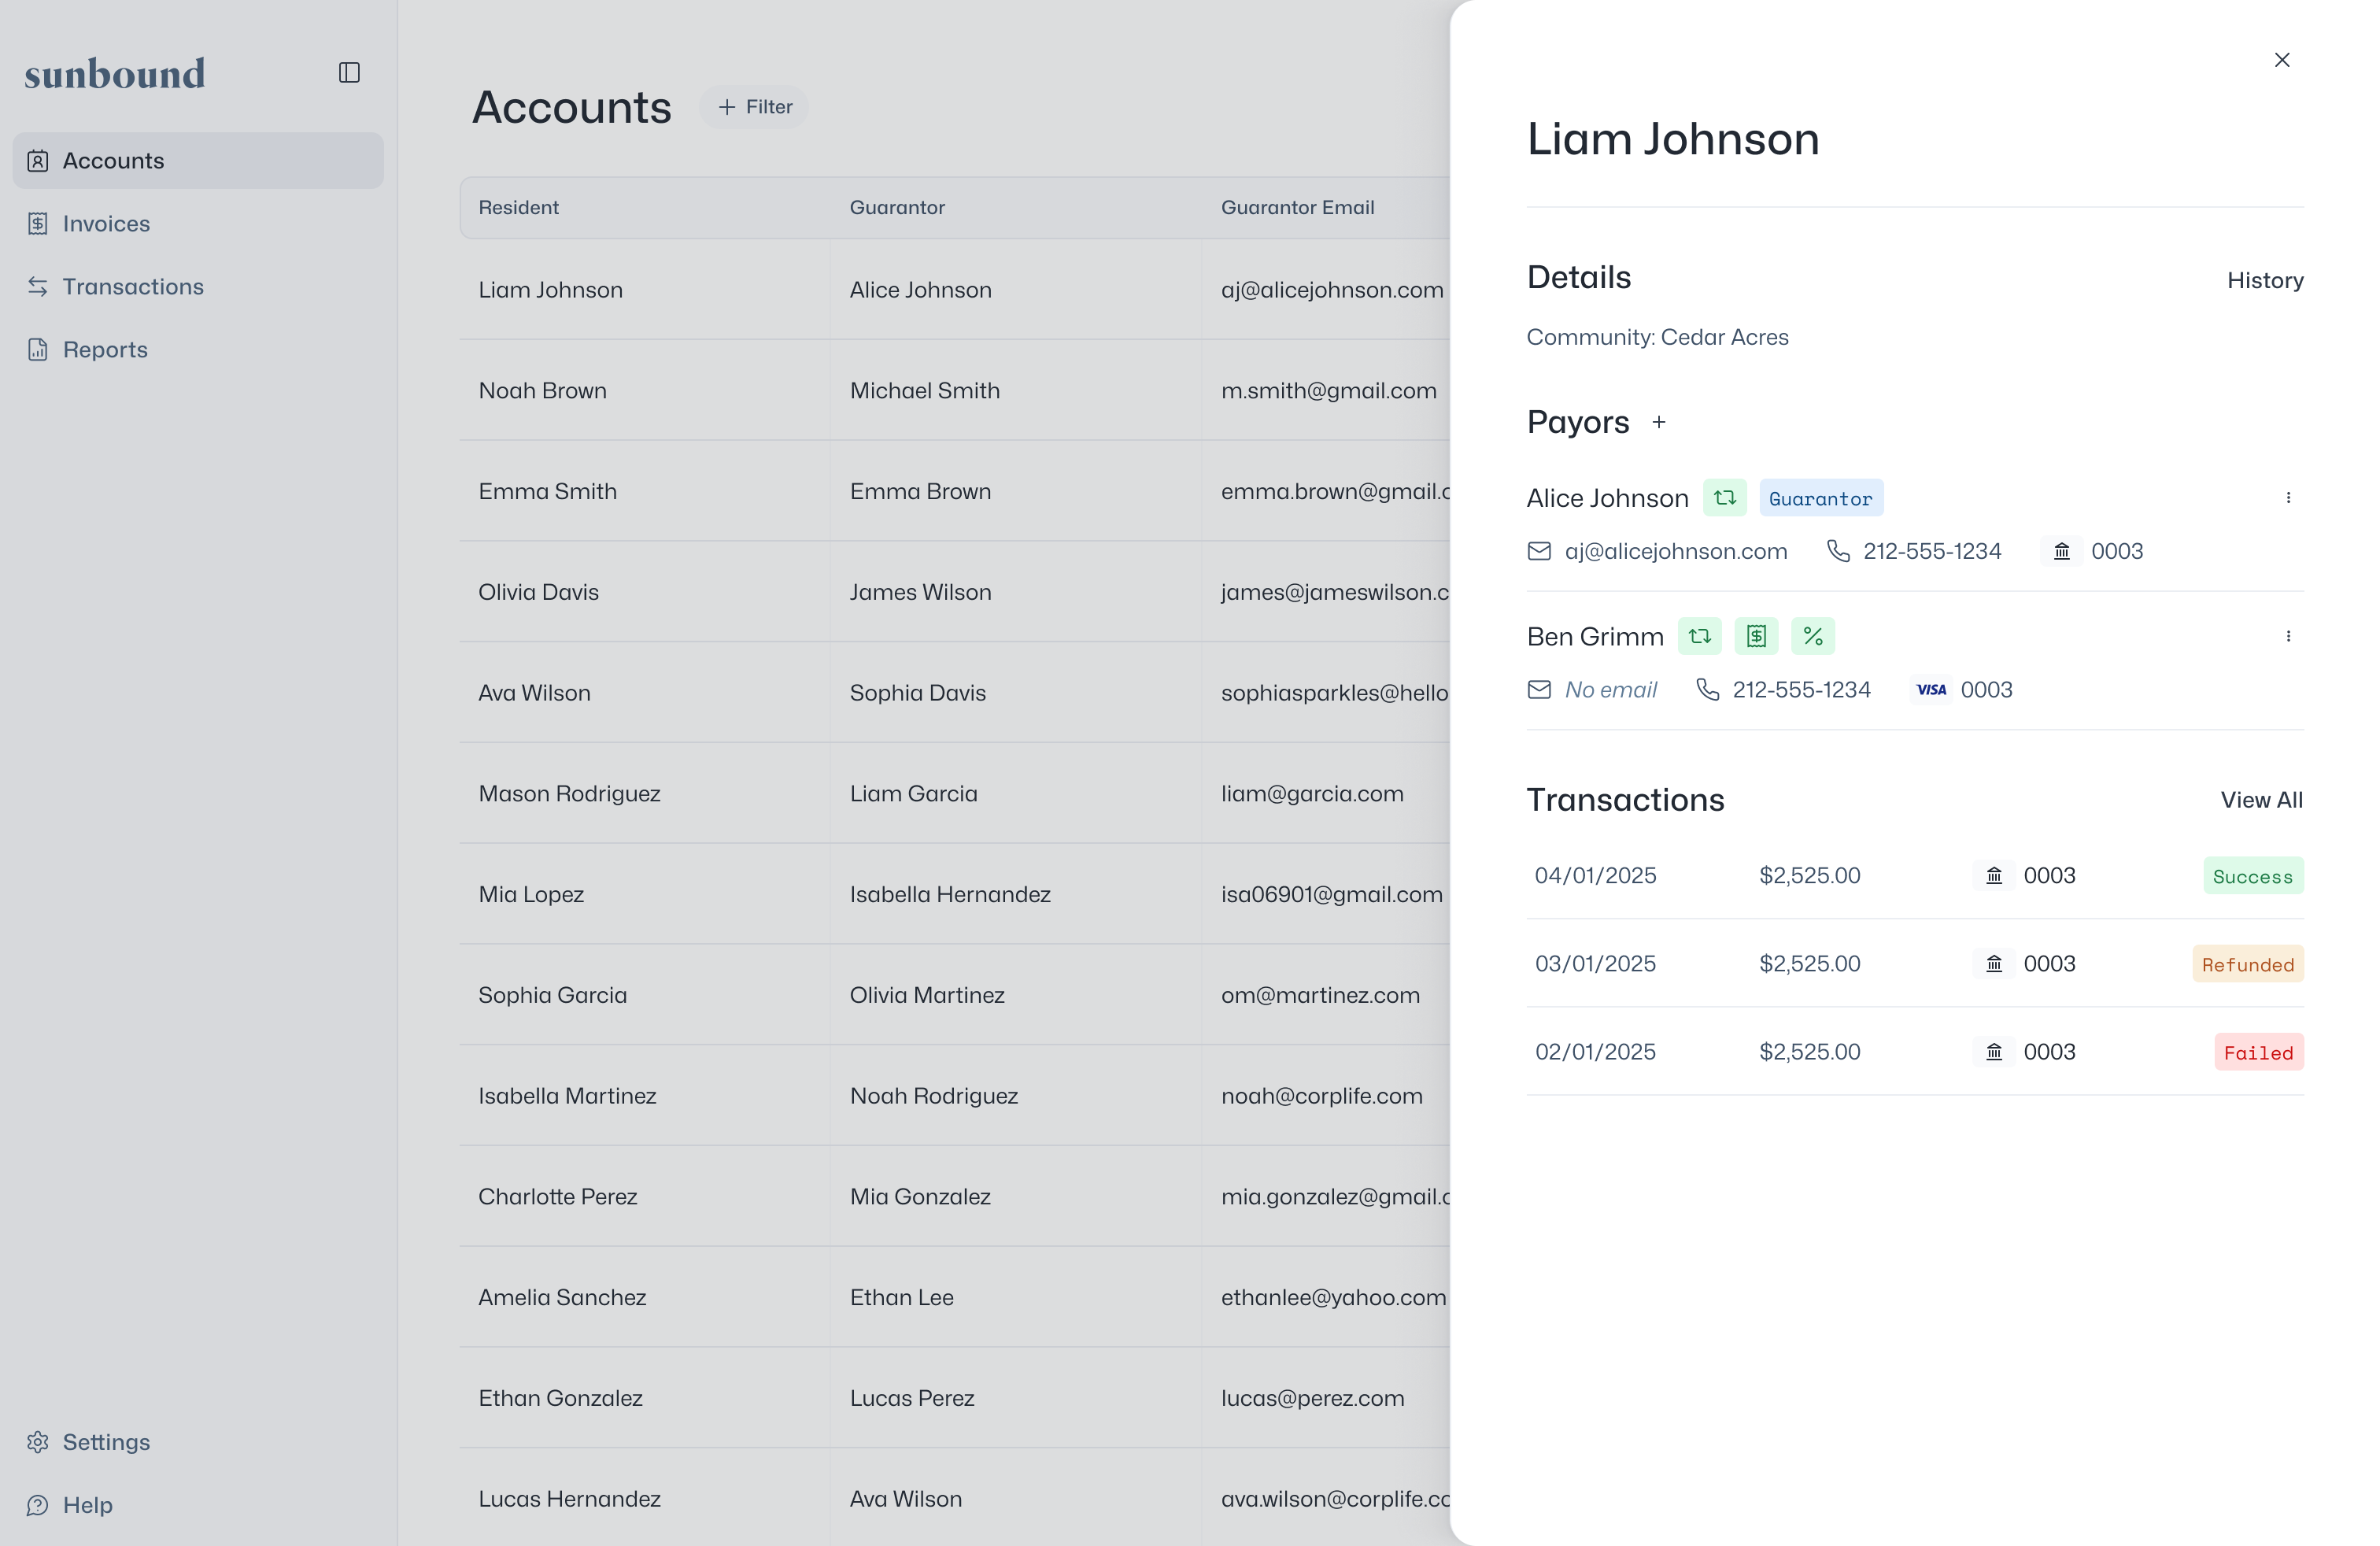Image resolution: width=2380 pixels, height=1546 pixels.
Task: Click the invoice badge icon beside Ben Grimm
Action: (x=1756, y=635)
